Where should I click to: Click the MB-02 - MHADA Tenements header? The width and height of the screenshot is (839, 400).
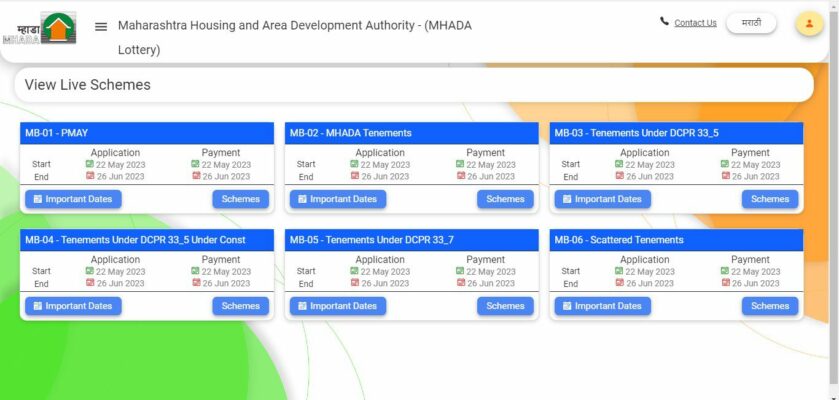coord(411,133)
